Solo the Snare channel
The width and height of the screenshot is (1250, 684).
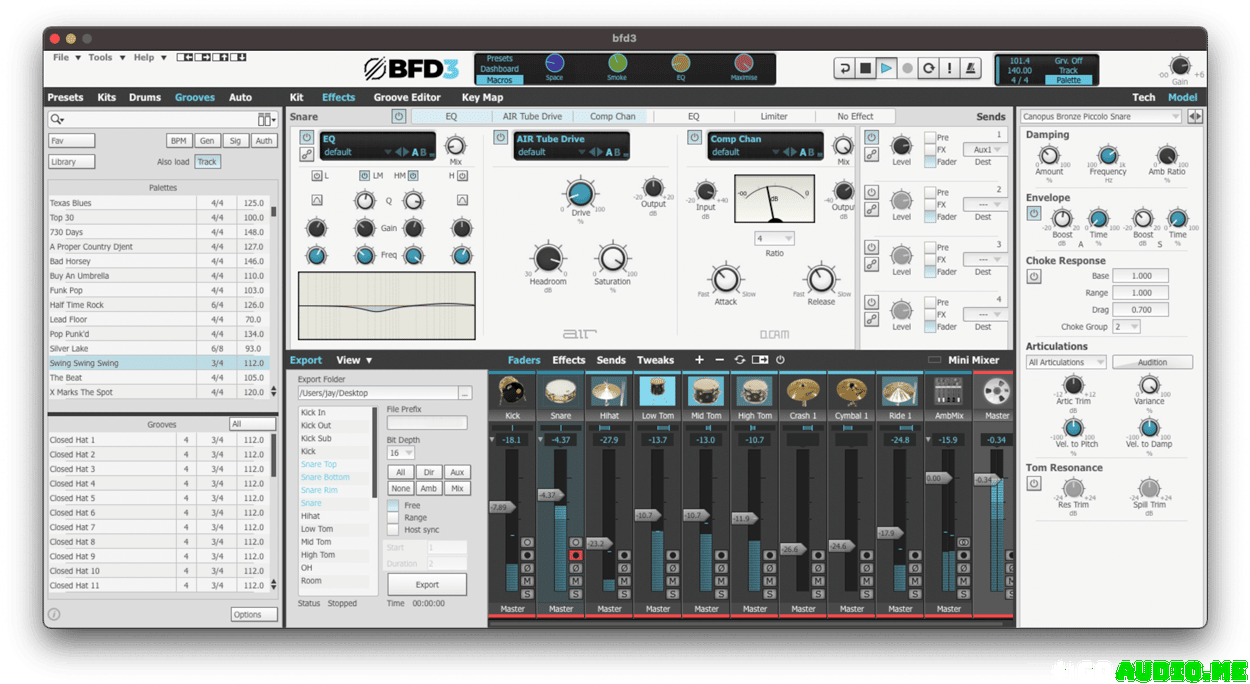click(x=575, y=593)
